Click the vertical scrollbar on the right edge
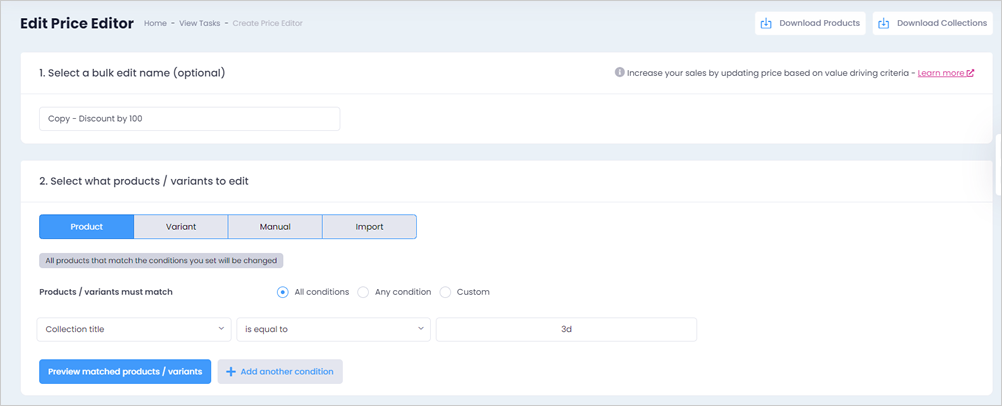This screenshot has width=1002, height=406. (999, 164)
